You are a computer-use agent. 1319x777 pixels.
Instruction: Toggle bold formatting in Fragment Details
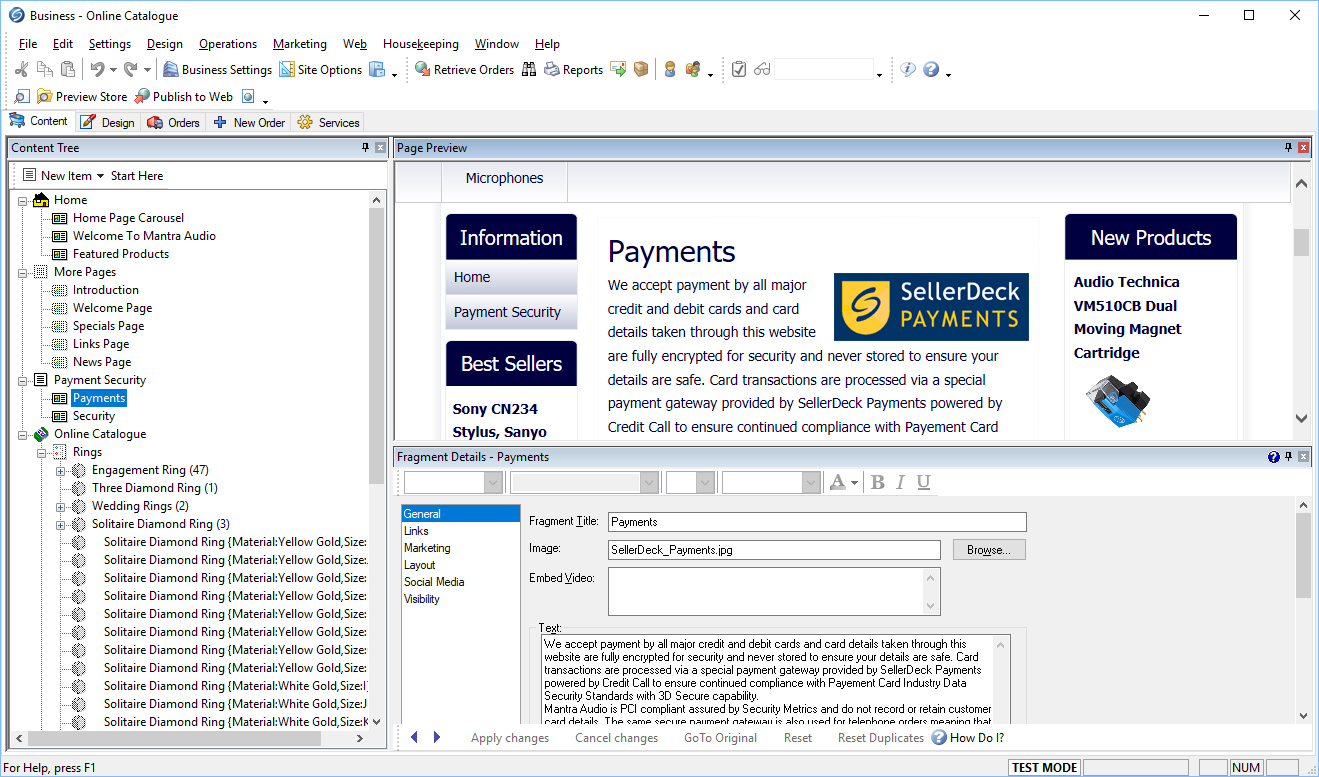pyautogui.click(x=878, y=483)
